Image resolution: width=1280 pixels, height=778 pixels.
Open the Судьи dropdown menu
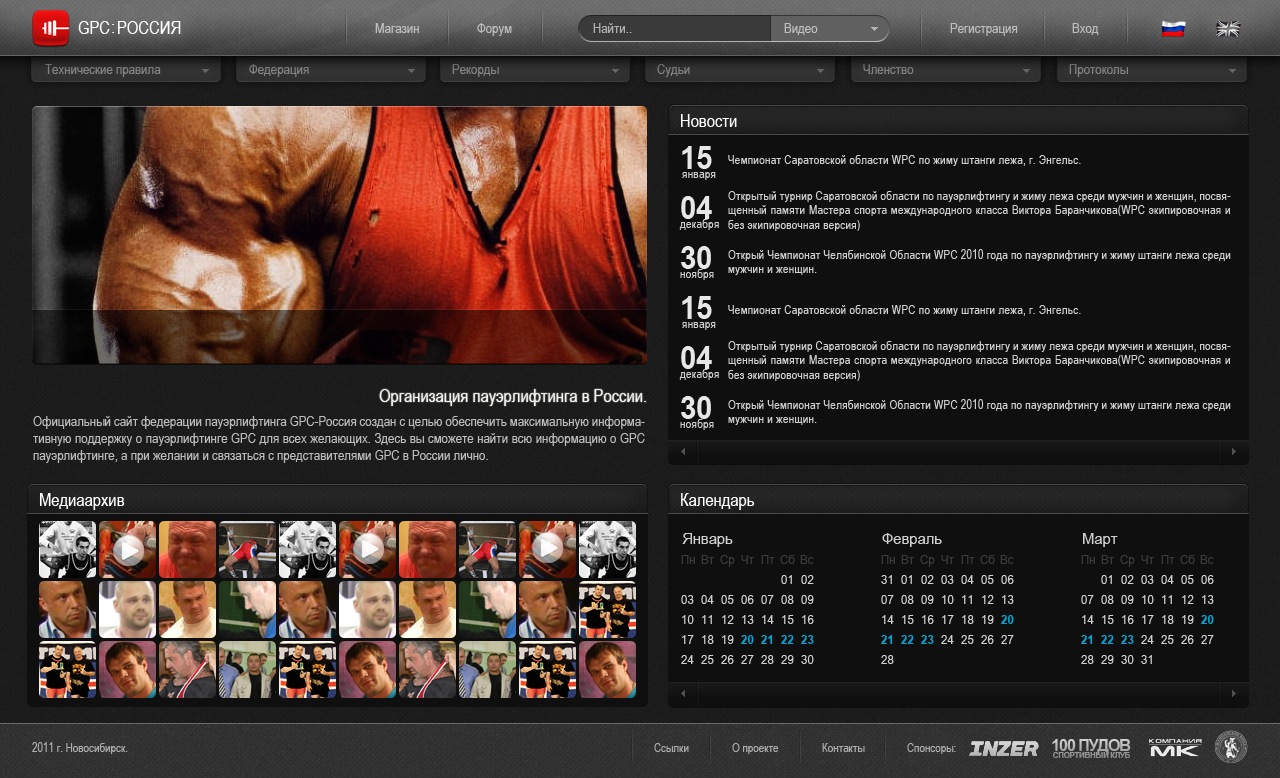coord(740,70)
